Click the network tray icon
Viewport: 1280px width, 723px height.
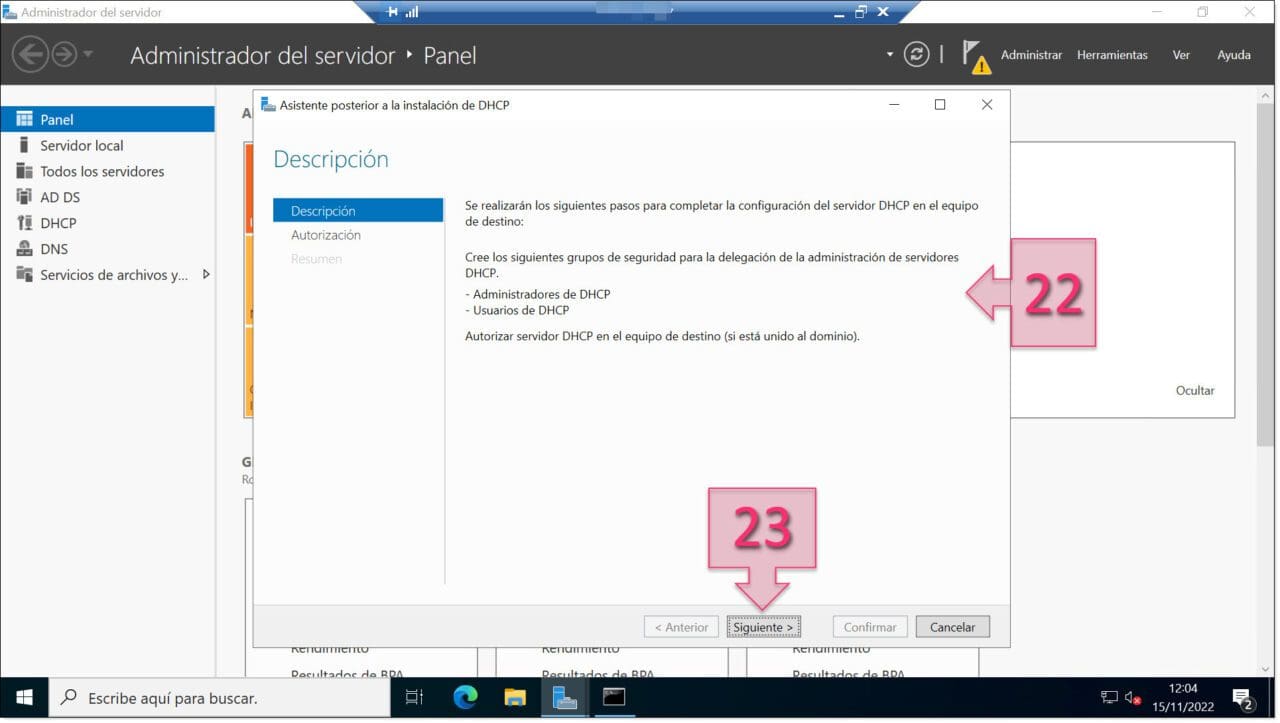1109,697
